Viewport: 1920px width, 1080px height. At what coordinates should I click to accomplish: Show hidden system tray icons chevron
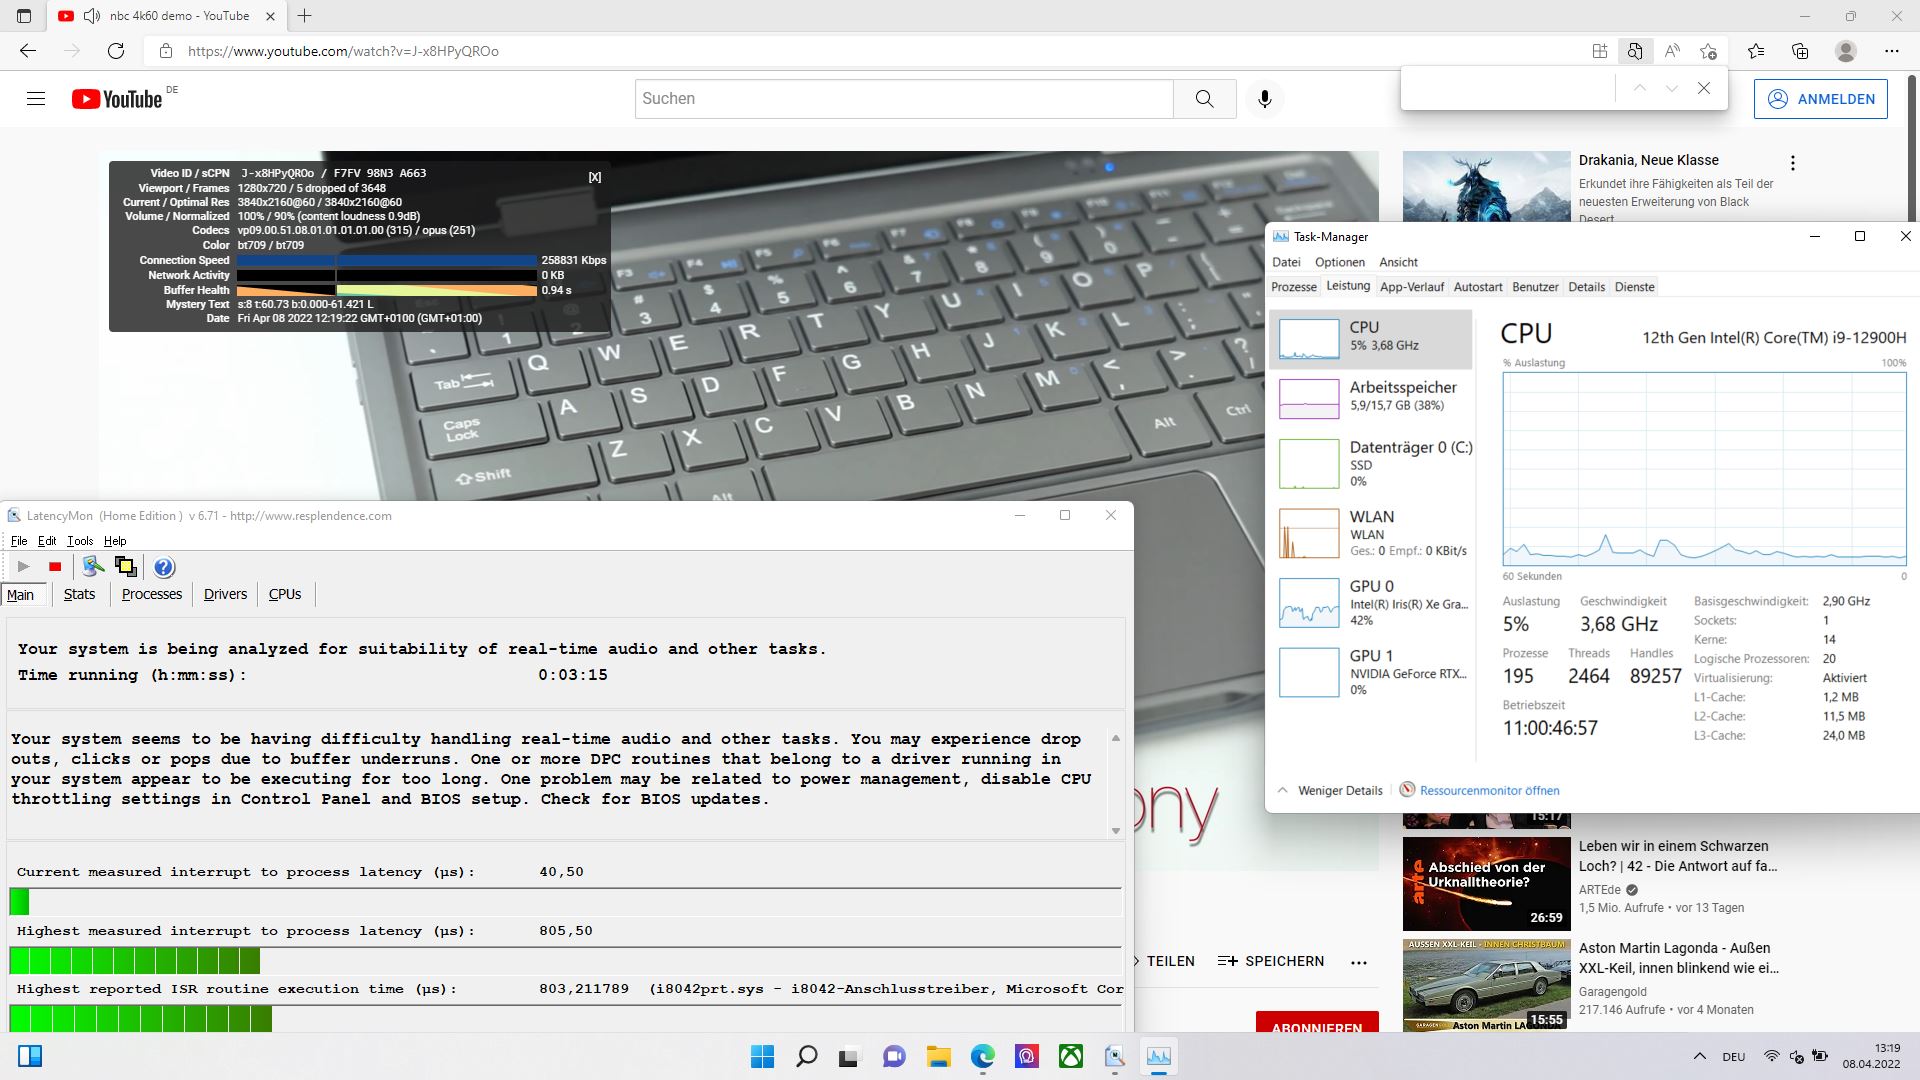tap(1699, 1056)
